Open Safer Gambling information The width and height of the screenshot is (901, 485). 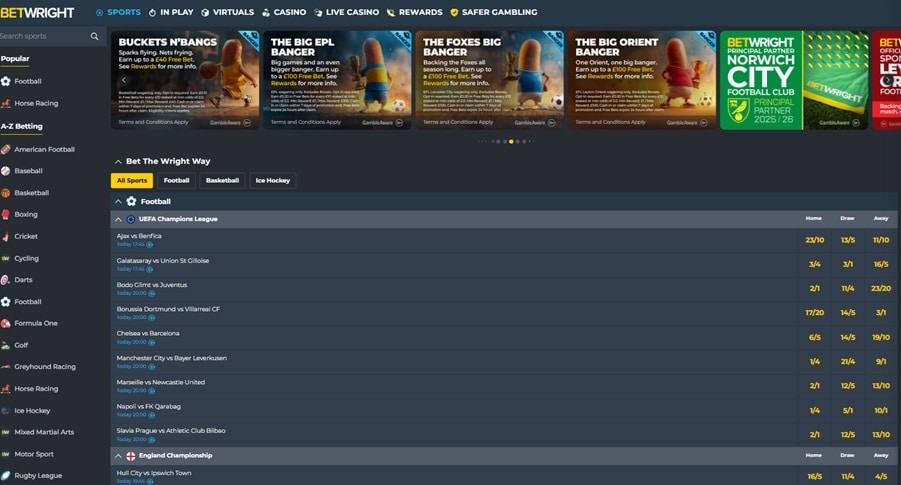[x=494, y=12]
